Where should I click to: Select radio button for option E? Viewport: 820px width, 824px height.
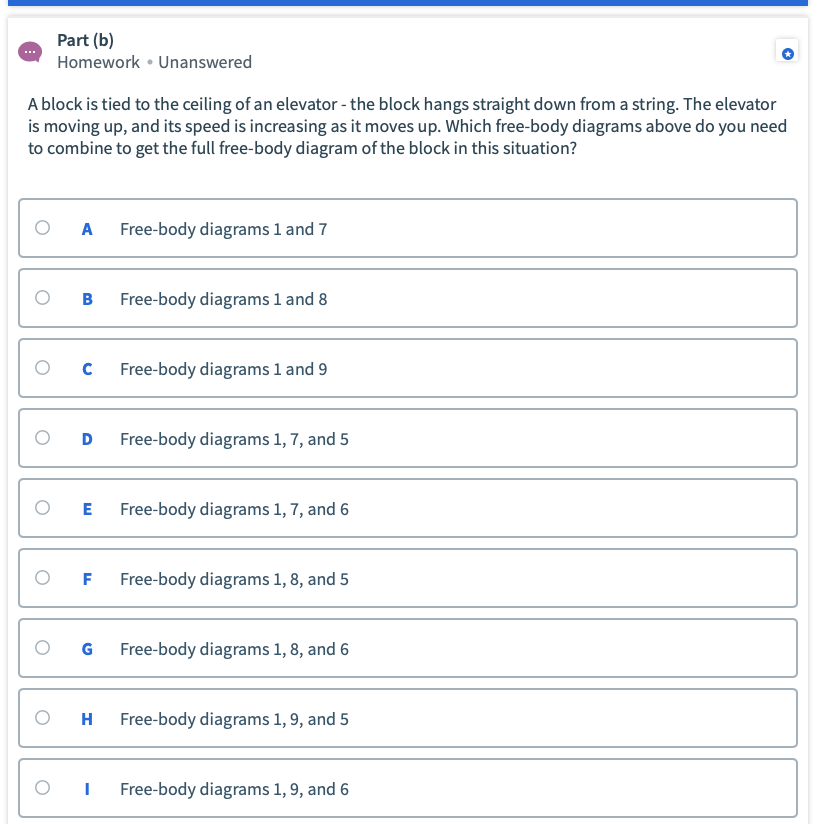point(43,507)
